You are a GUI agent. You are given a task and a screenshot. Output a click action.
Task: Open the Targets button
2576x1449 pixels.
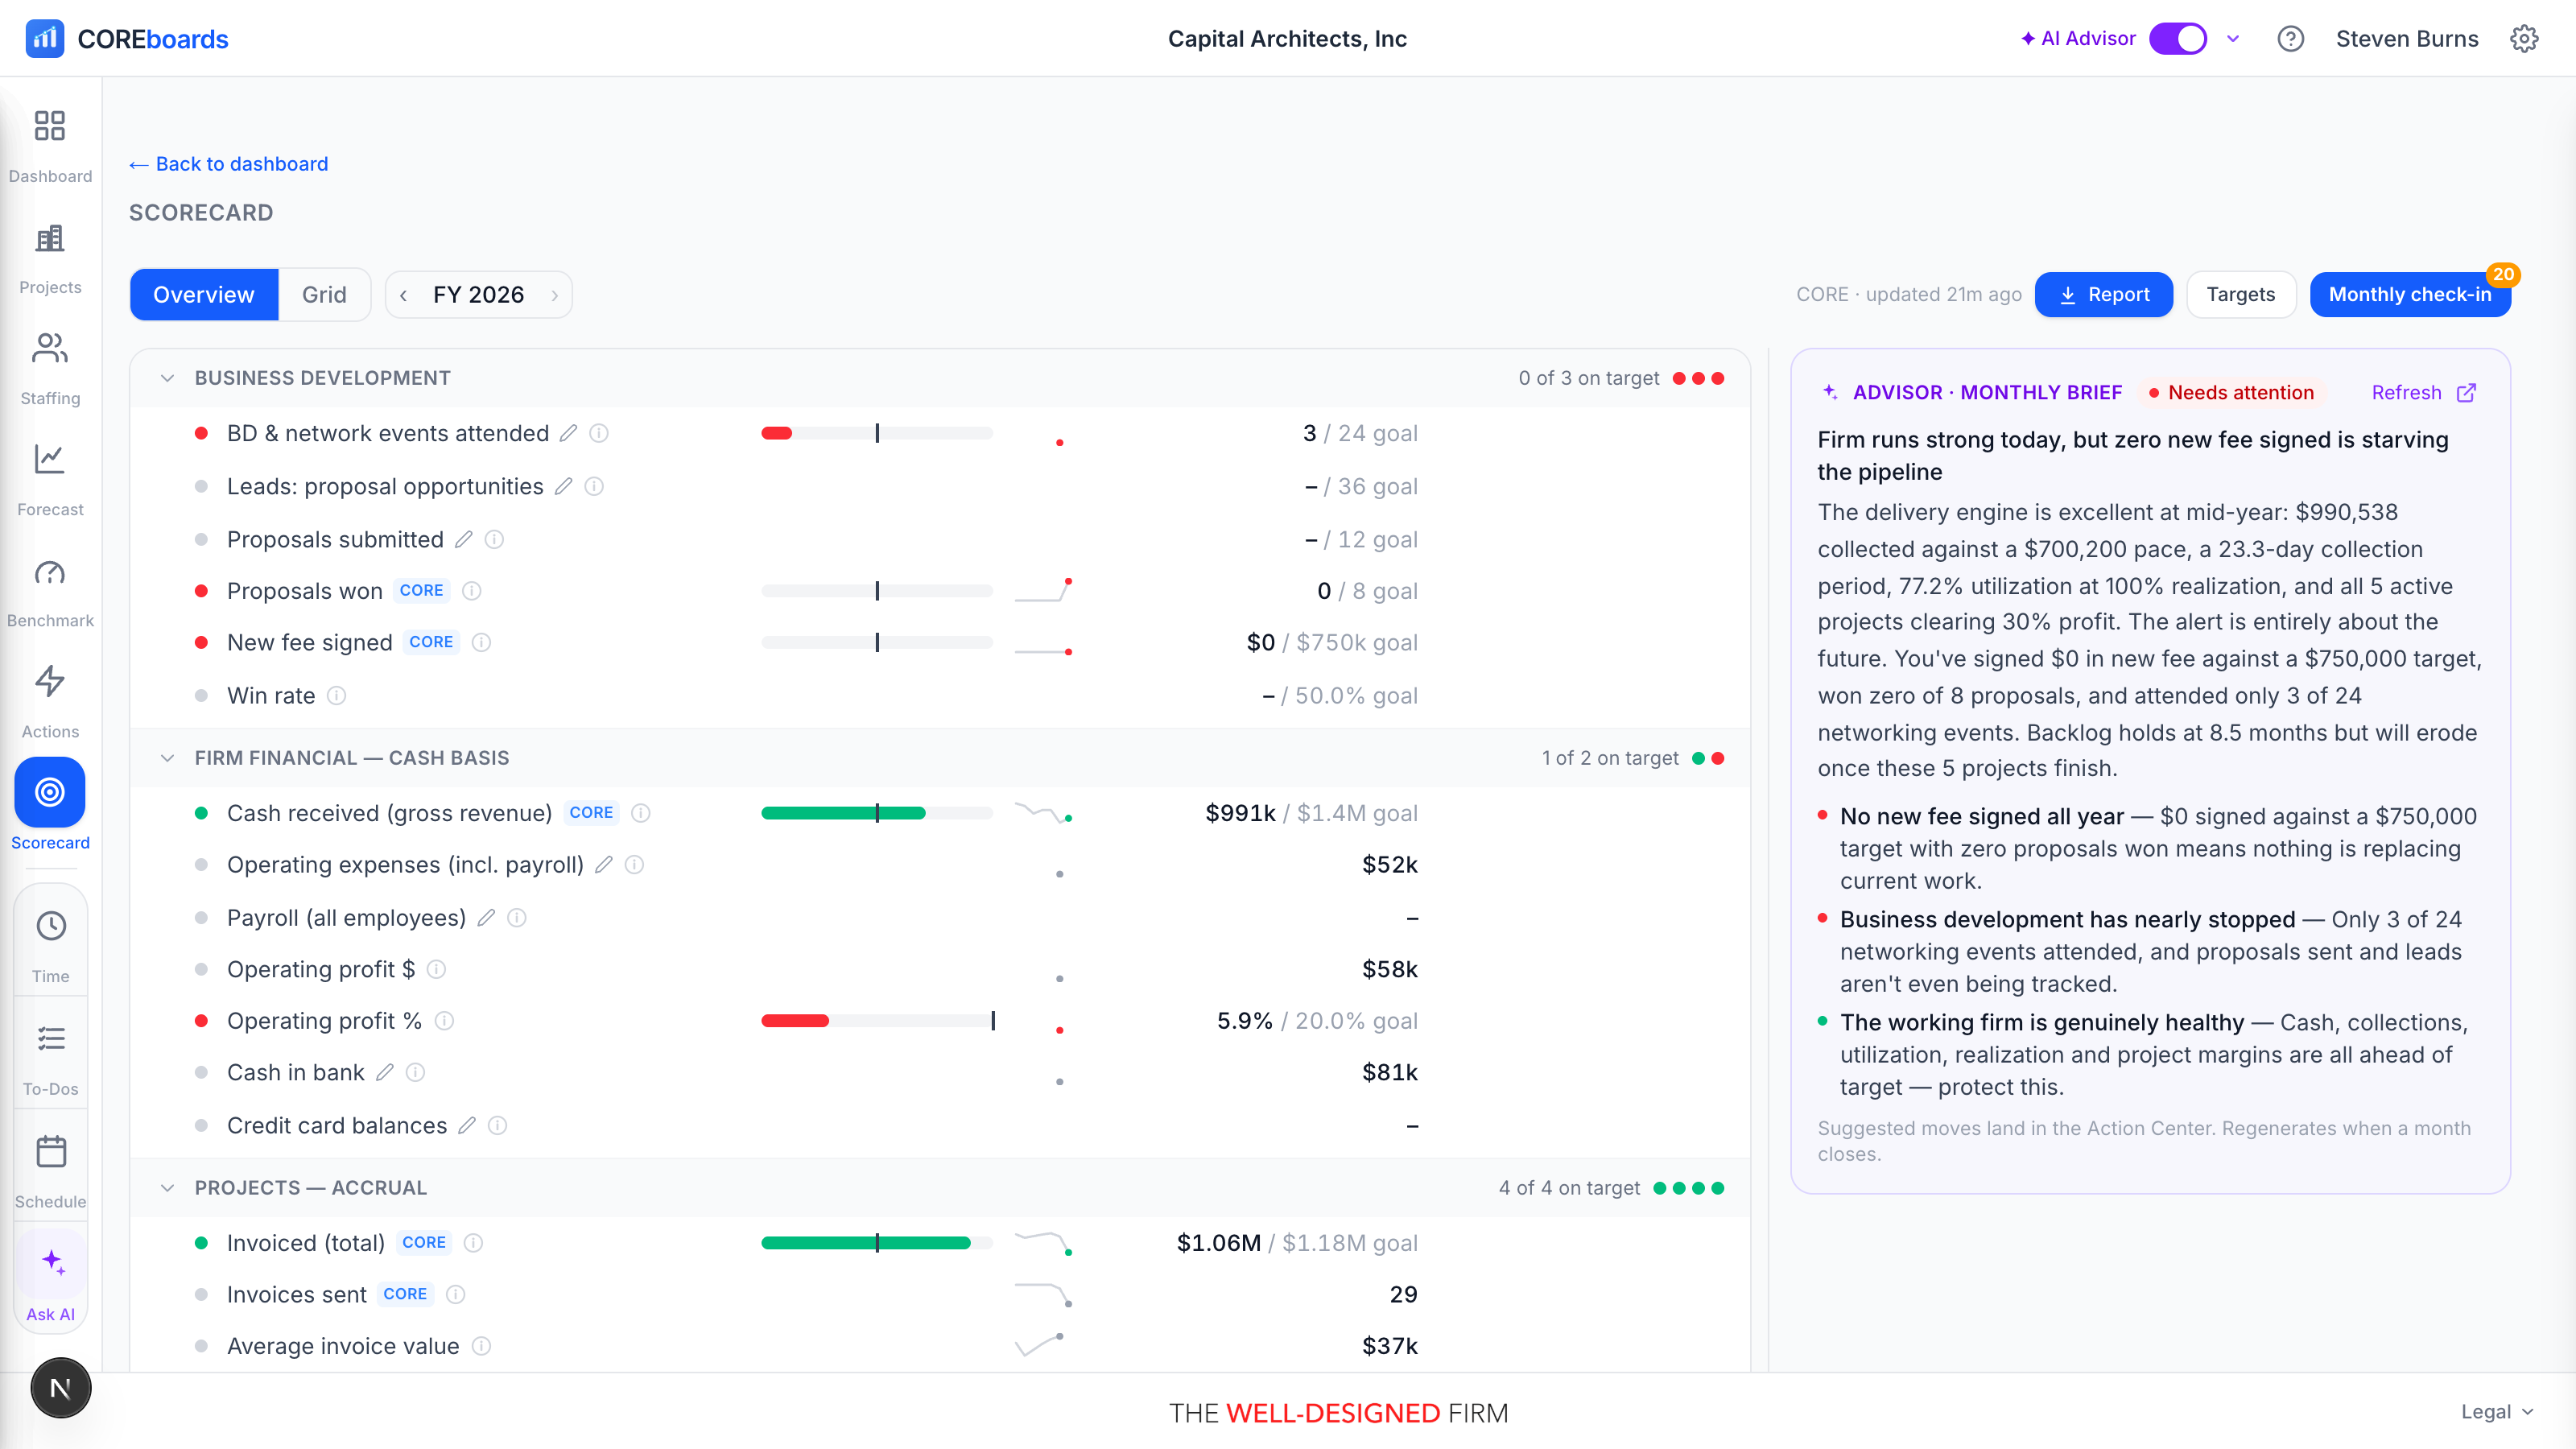(x=2241, y=295)
